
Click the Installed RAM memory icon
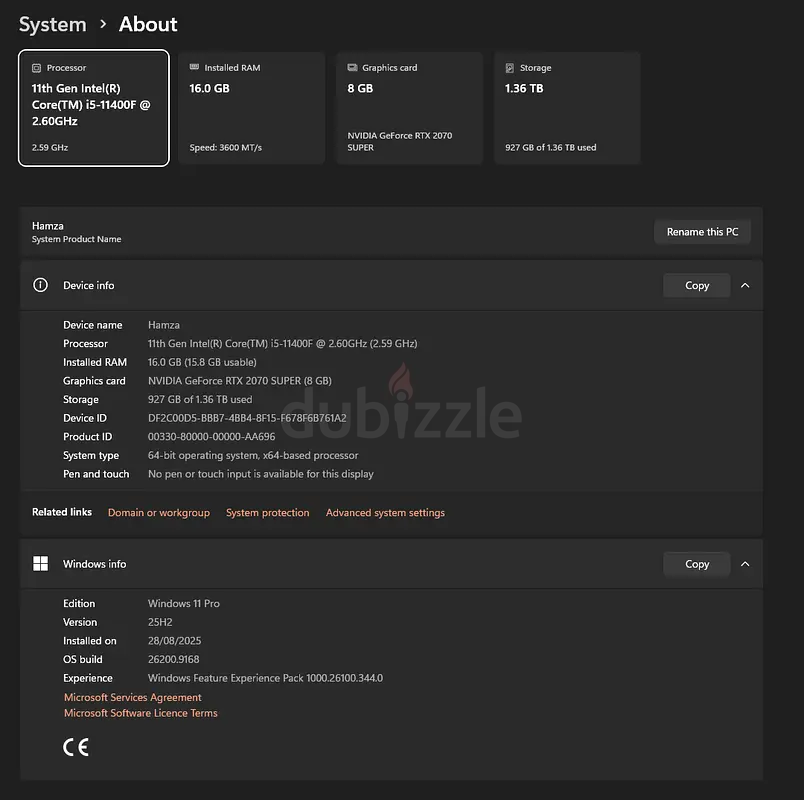click(194, 67)
